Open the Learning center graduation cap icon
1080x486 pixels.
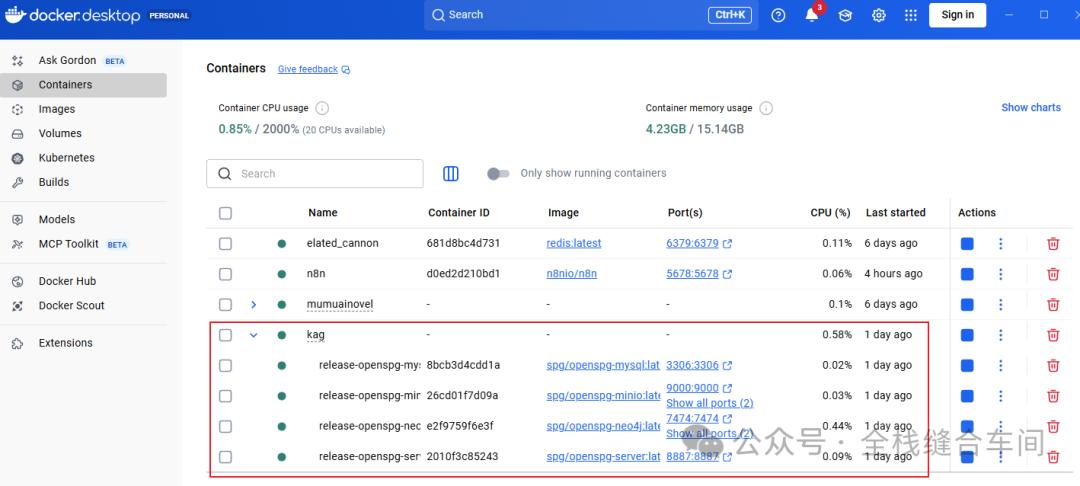click(x=845, y=15)
